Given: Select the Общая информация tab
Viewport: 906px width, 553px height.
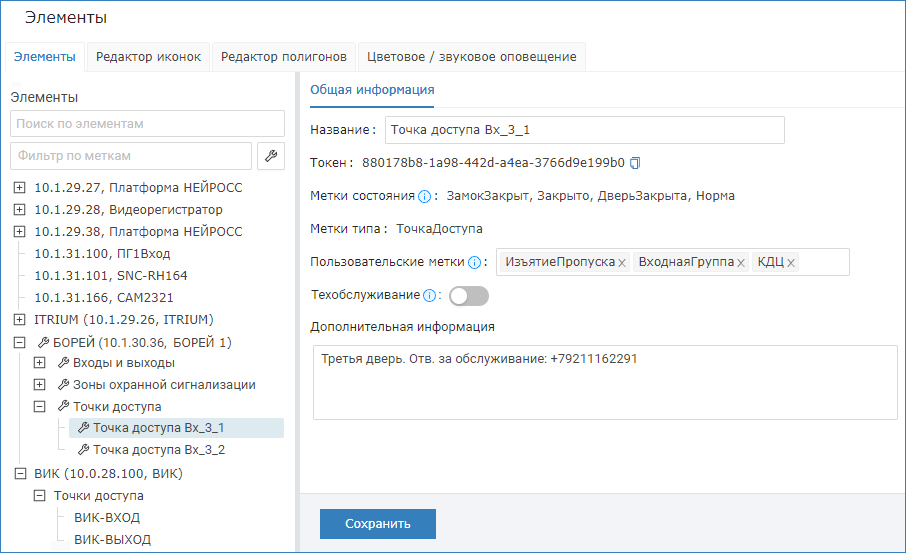Looking at the screenshot, I should (x=372, y=90).
